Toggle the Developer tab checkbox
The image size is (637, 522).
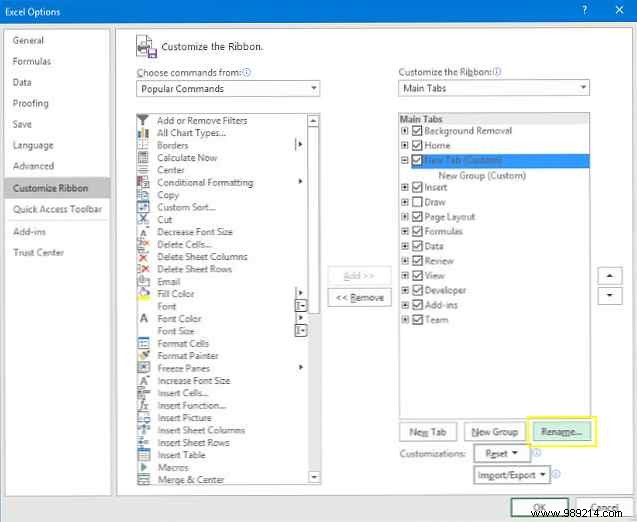pos(417,290)
